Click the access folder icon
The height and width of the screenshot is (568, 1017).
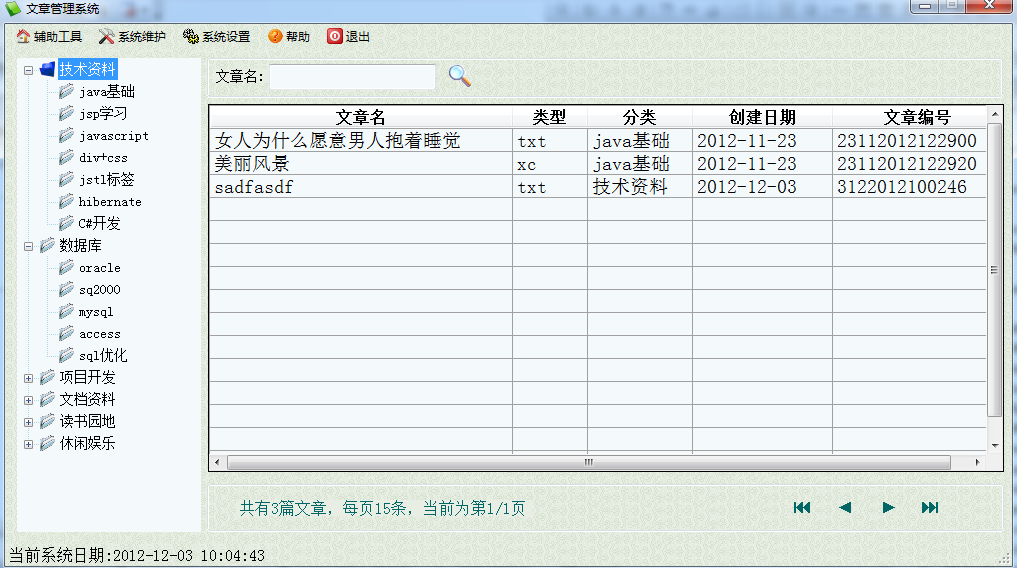click(x=66, y=333)
